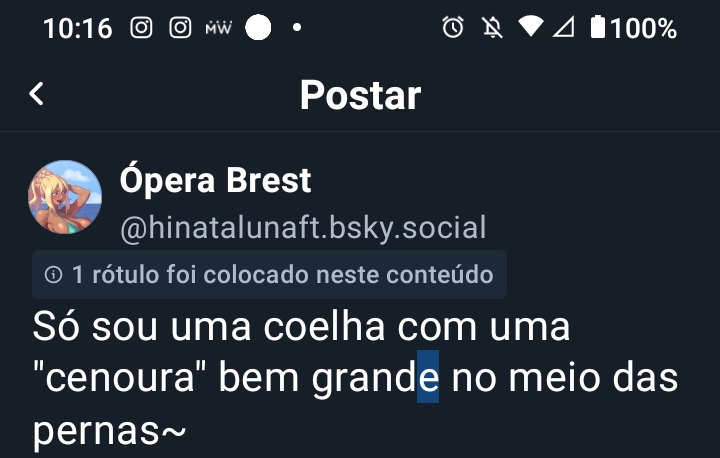Viewport: 720px width, 458px height.
Task: Tap the info icon in the label badge
Action: click(54, 274)
